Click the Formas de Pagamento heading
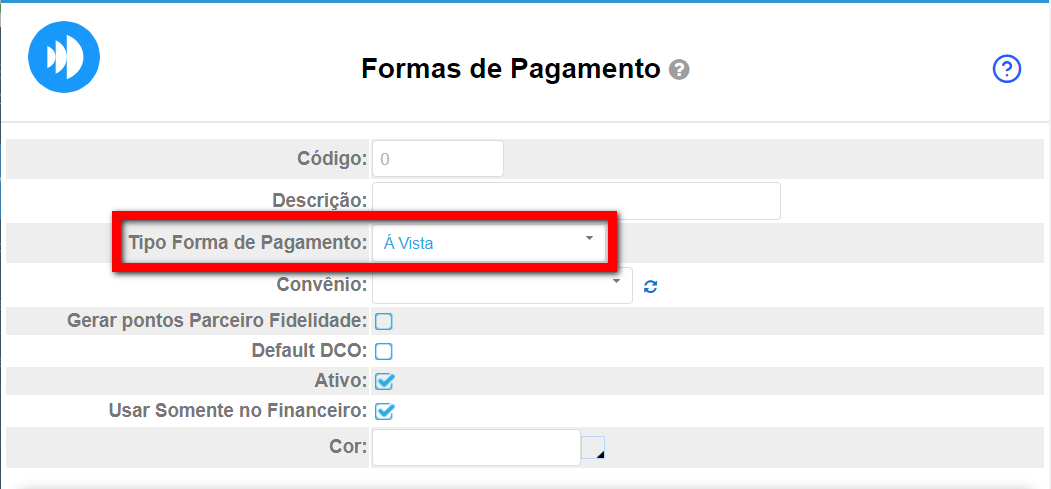Viewport: 1051px width, 489px height. coord(510,69)
